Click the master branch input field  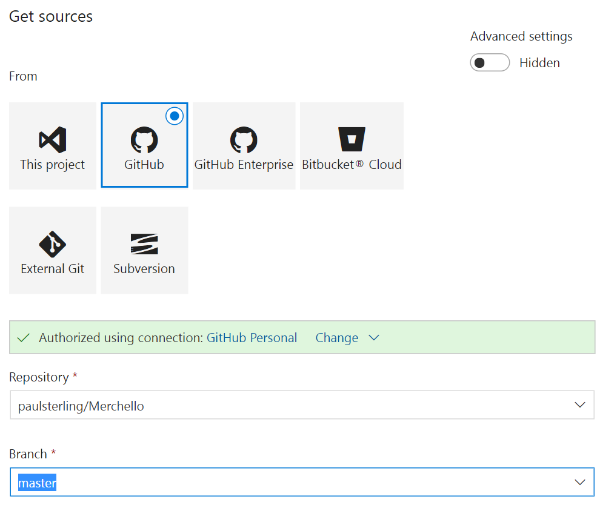coord(302,482)
